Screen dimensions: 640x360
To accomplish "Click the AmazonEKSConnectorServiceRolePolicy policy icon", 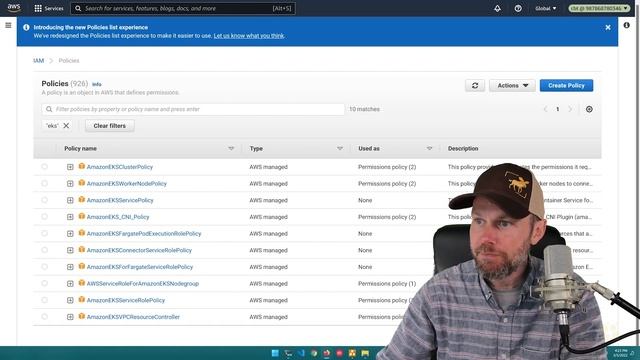I will pyautogui.click(x=82, y=249).
